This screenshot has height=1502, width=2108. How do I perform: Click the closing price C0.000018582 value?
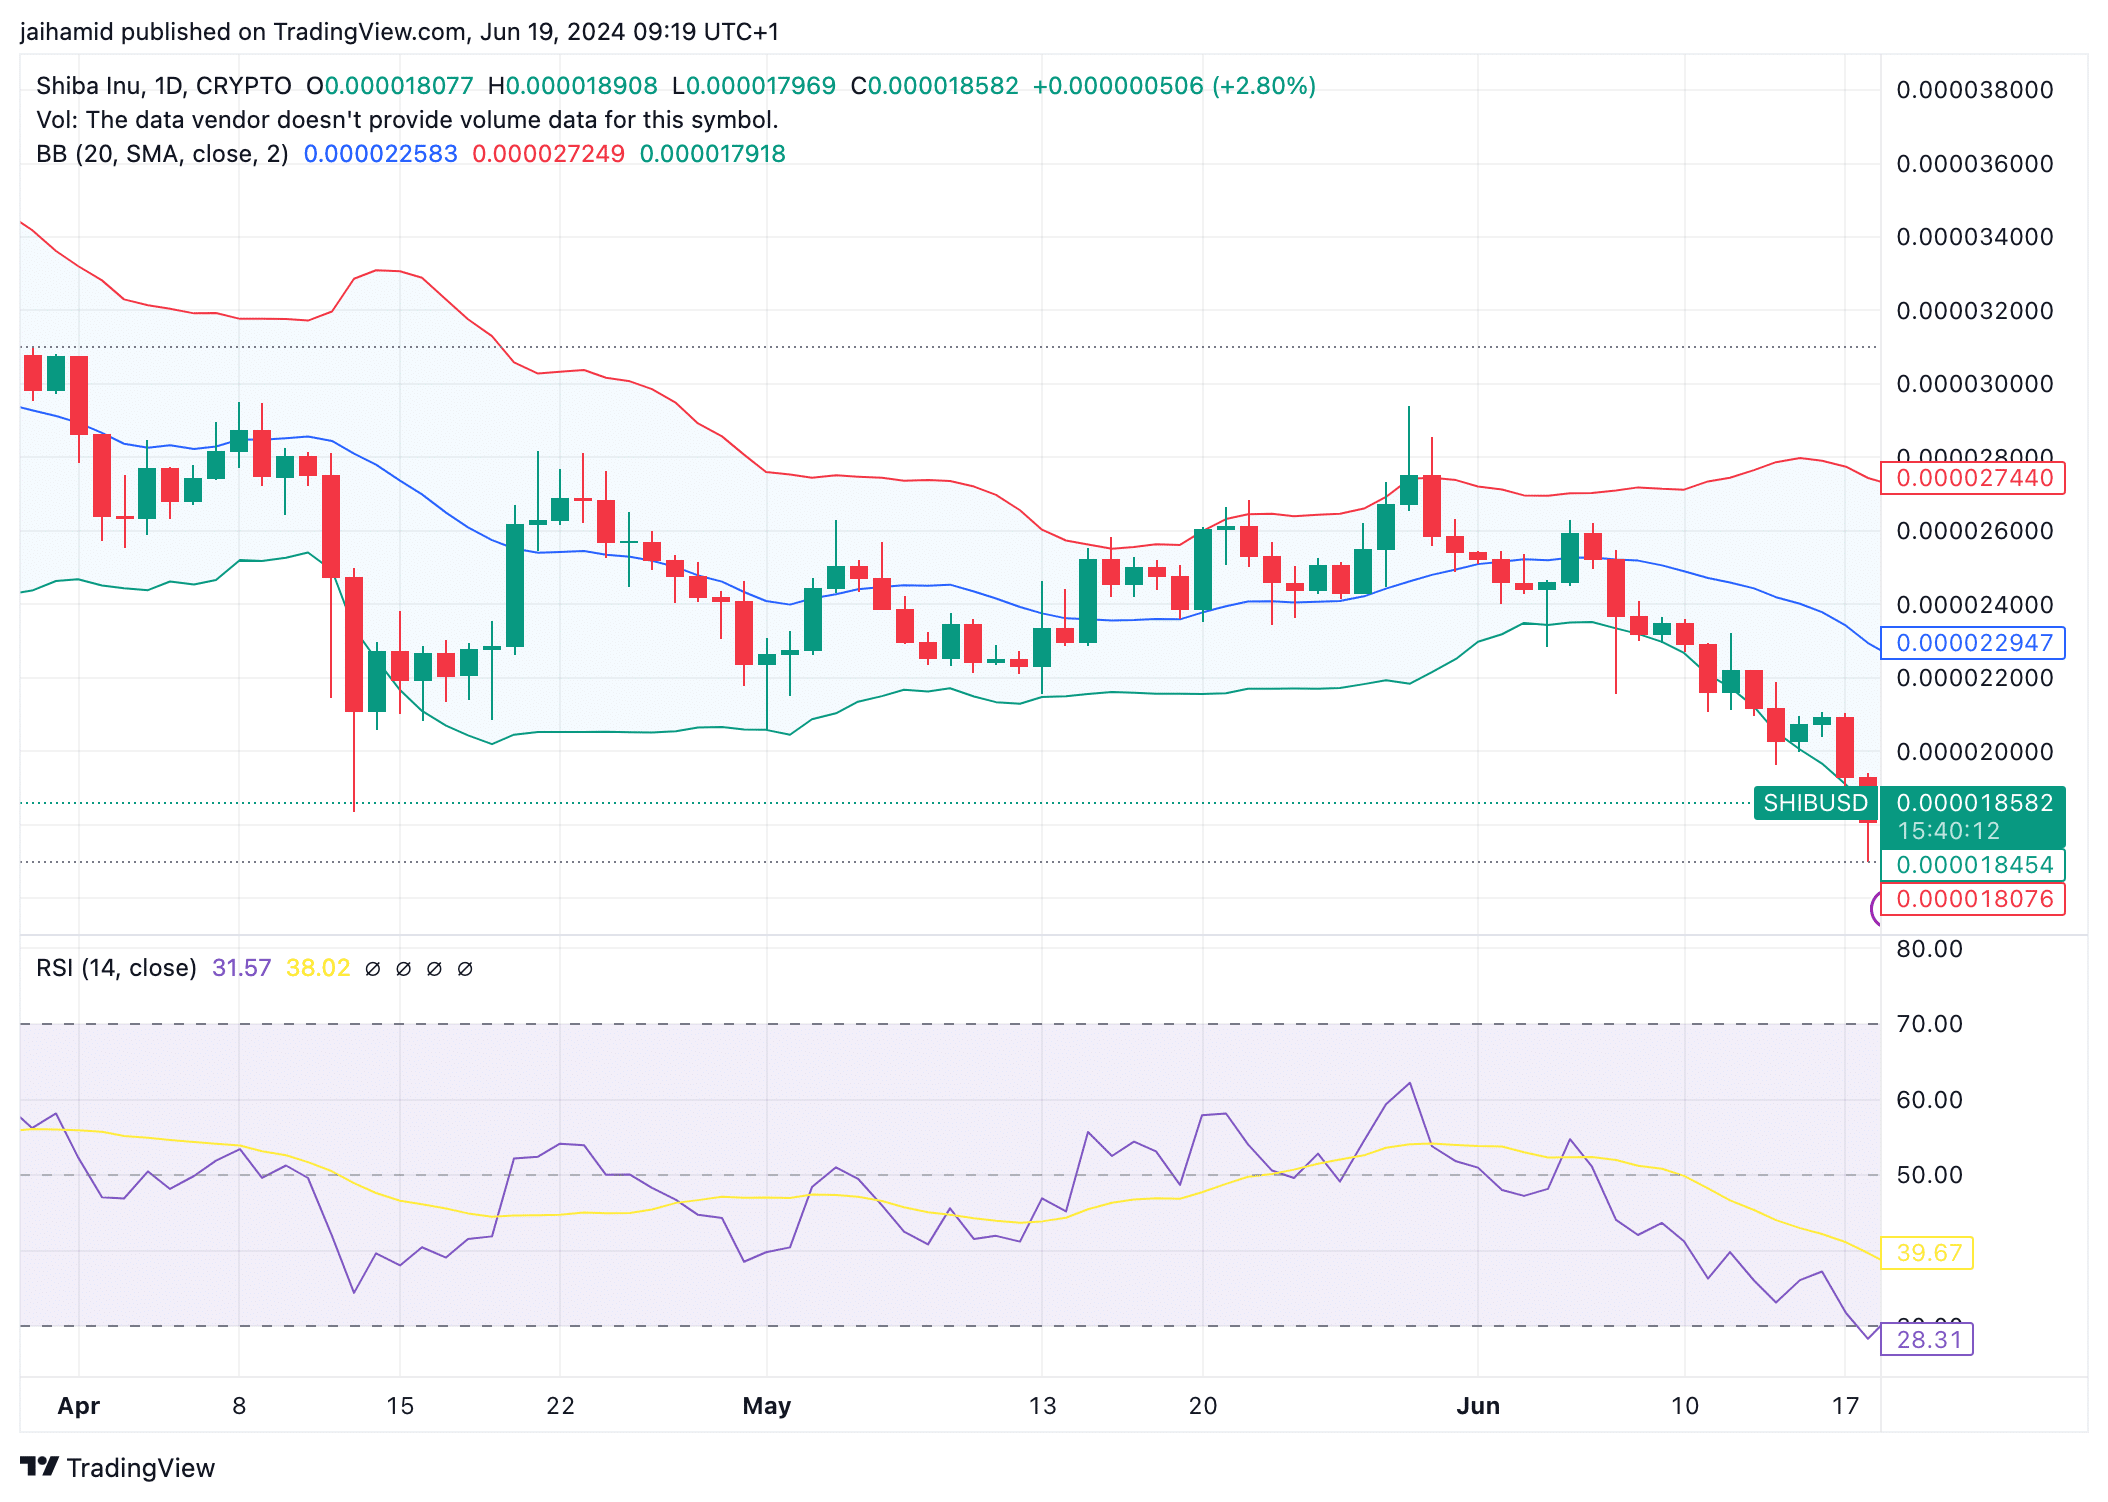click(x=934, y=86)
